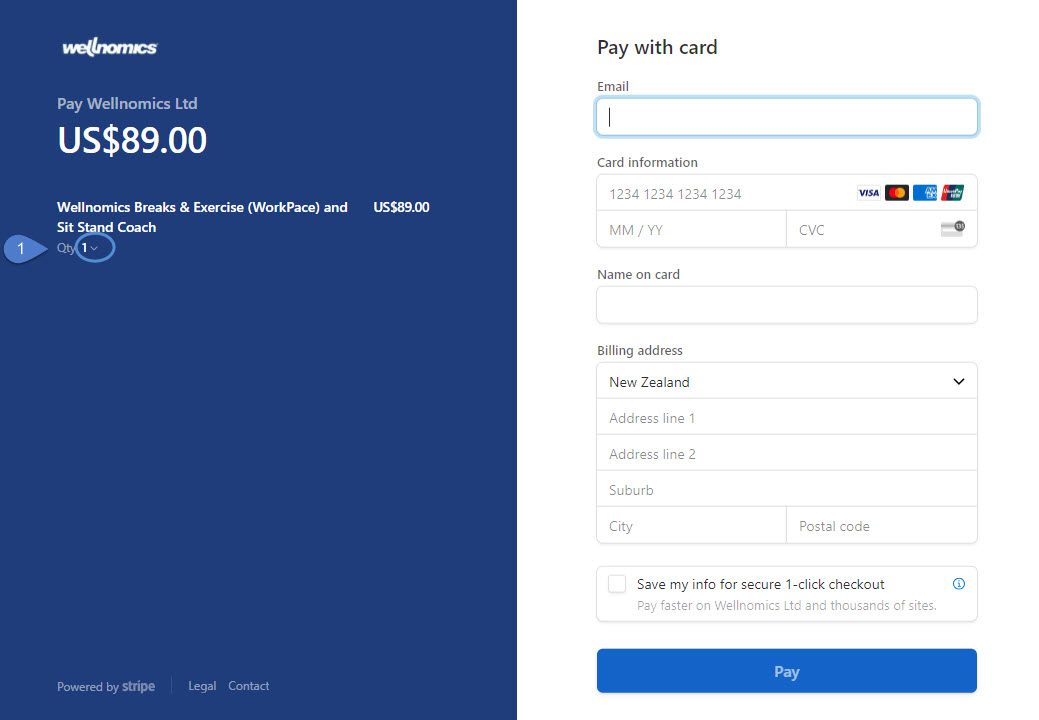The width and height of the screenshot is (1039, 720).
Task: Open the Contact link
Action: [x=248, y=686]
